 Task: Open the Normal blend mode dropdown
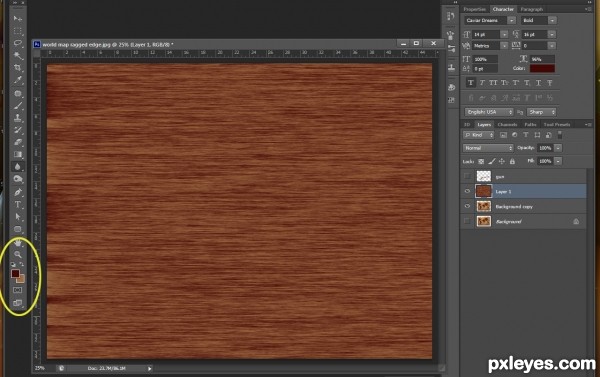pos(488,148)
